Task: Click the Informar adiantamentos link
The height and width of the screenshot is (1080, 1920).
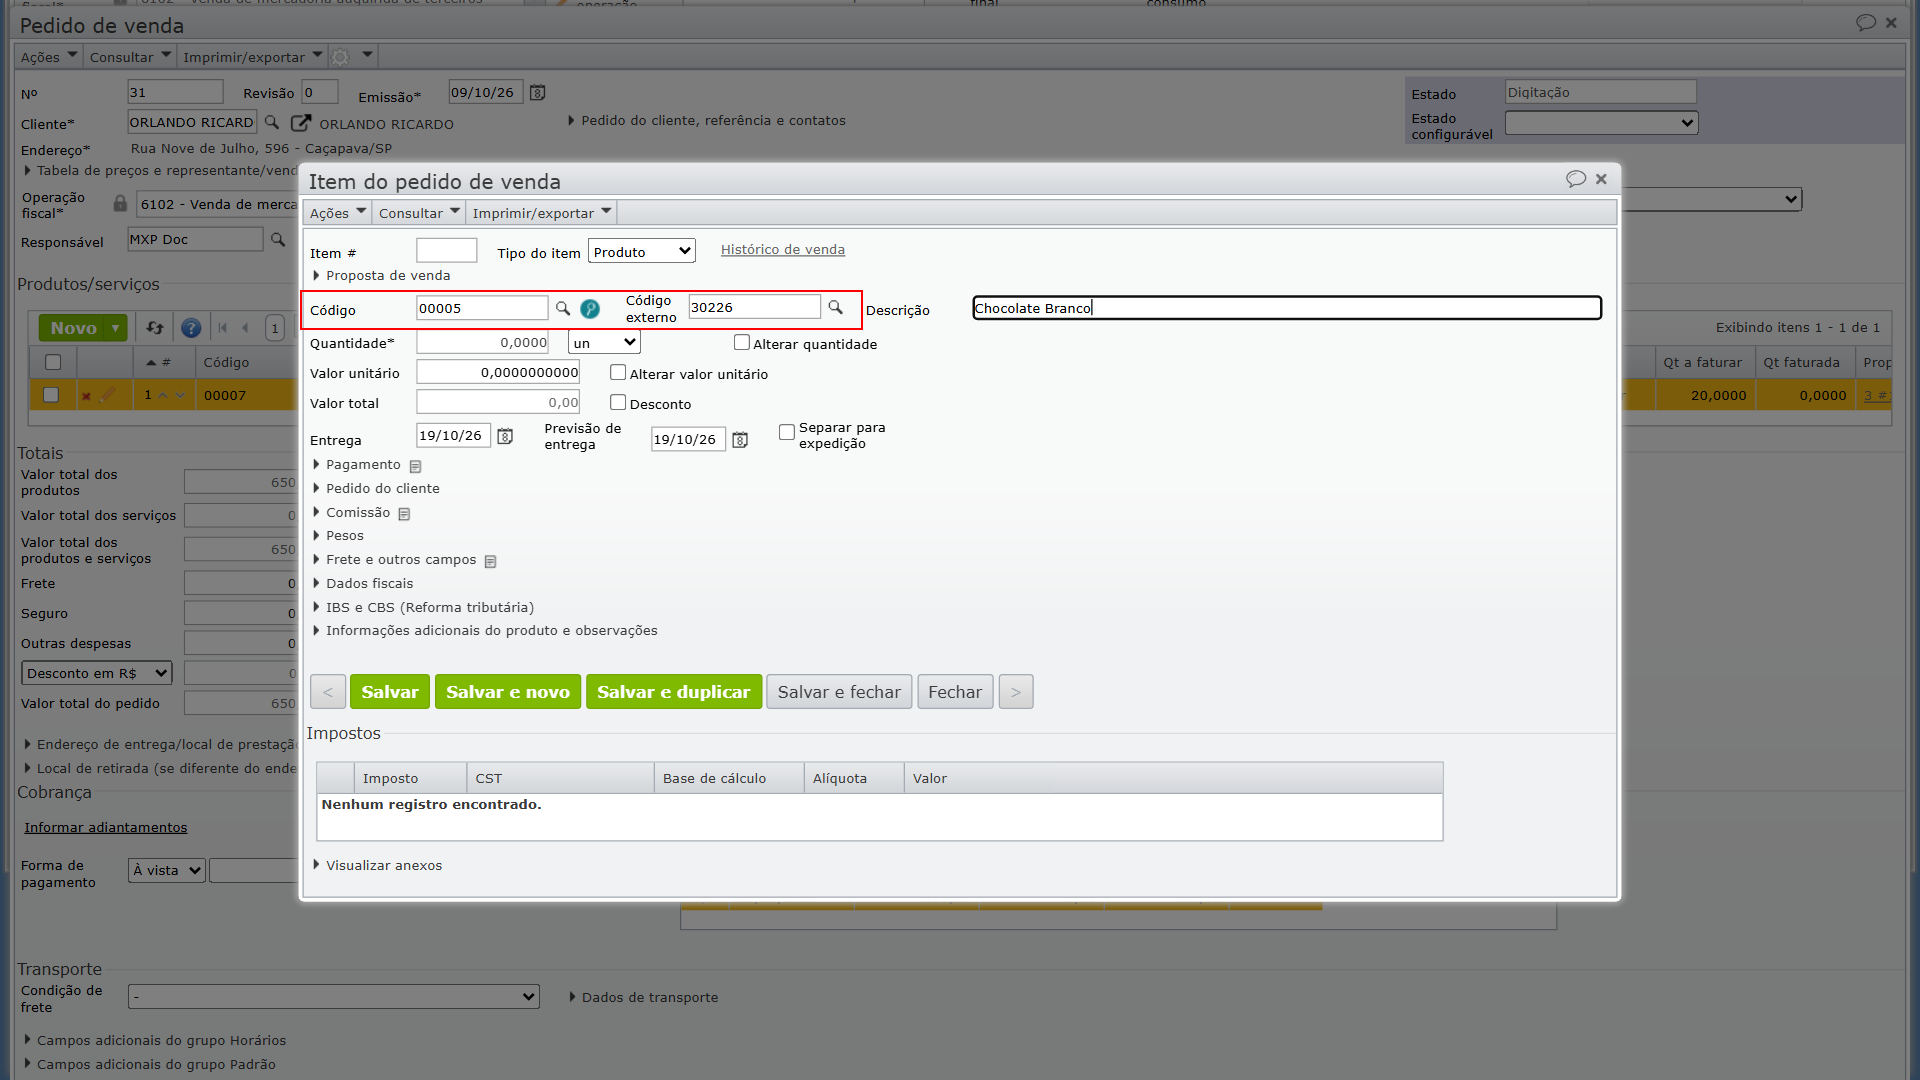Action: pyautogui.click(x=106, y=828)
